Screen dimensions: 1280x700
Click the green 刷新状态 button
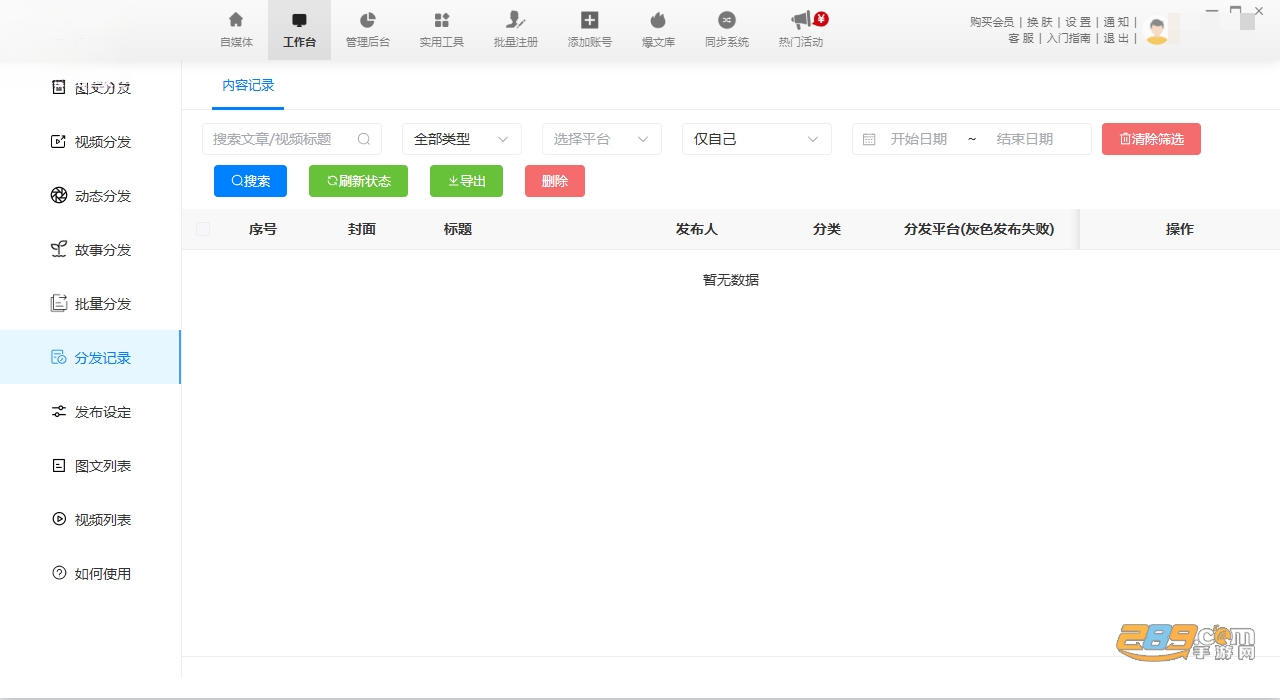(x=358, y=181)
